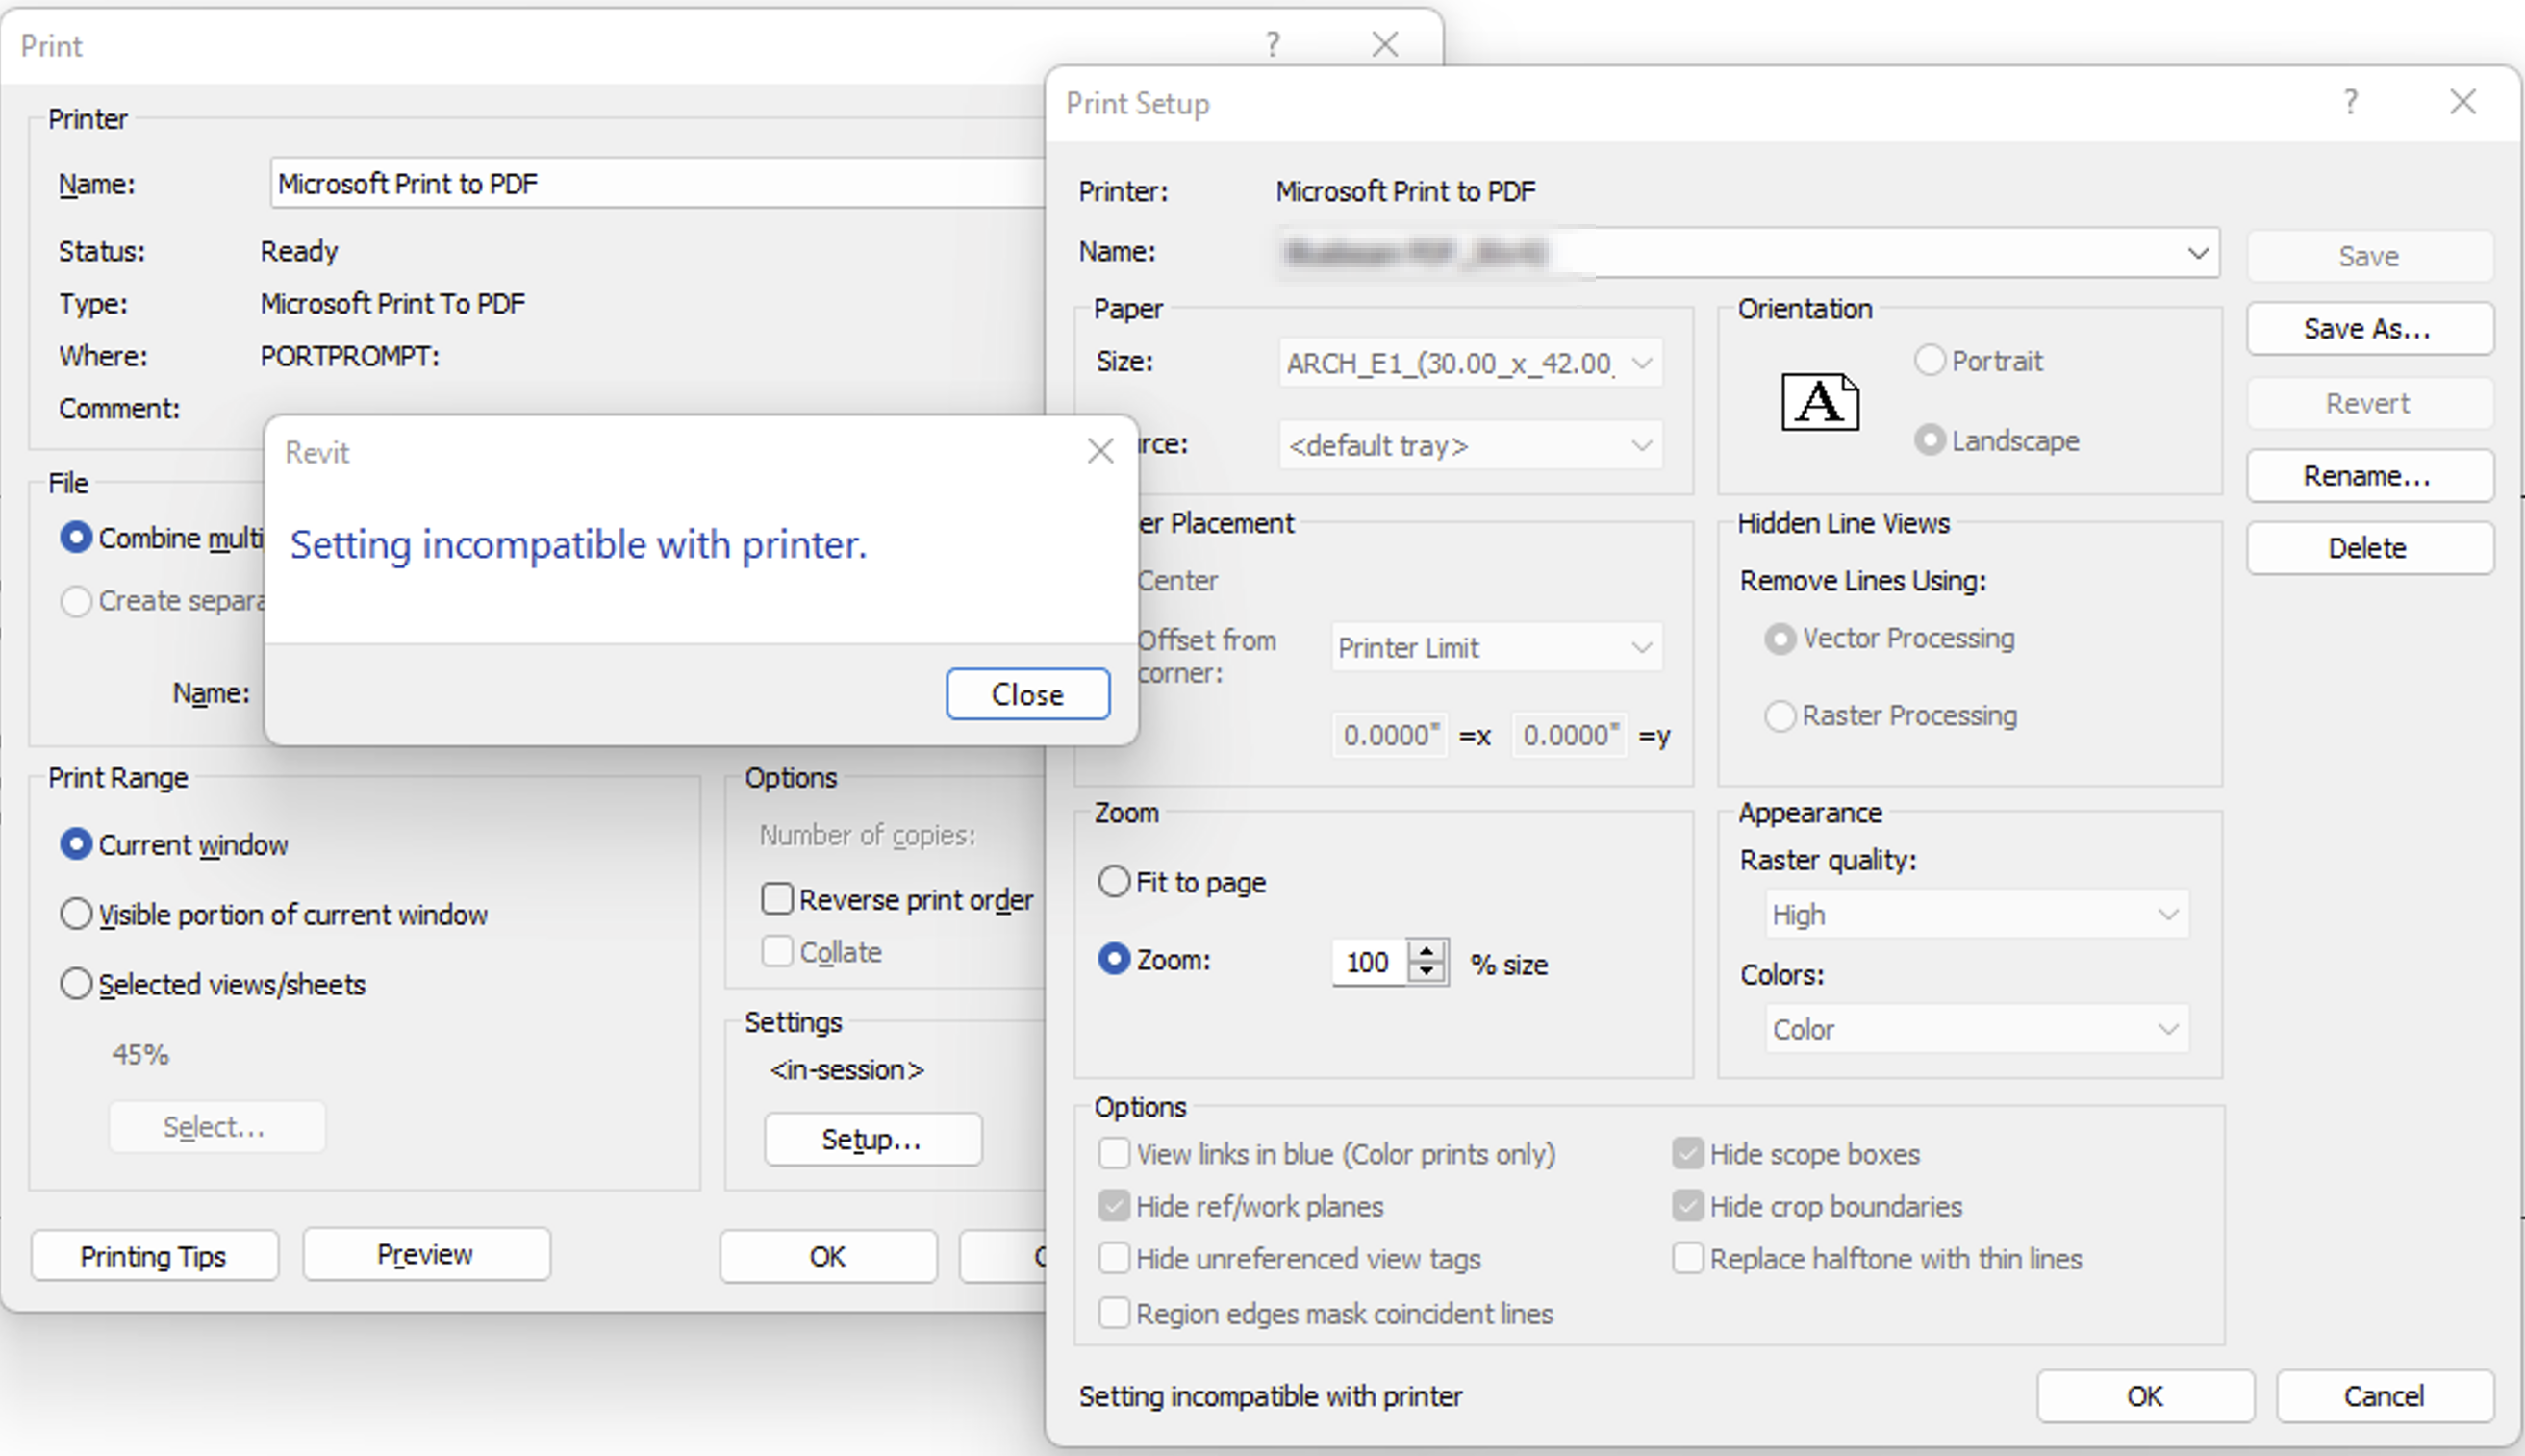Select Fit to page zoom option

1114,881
